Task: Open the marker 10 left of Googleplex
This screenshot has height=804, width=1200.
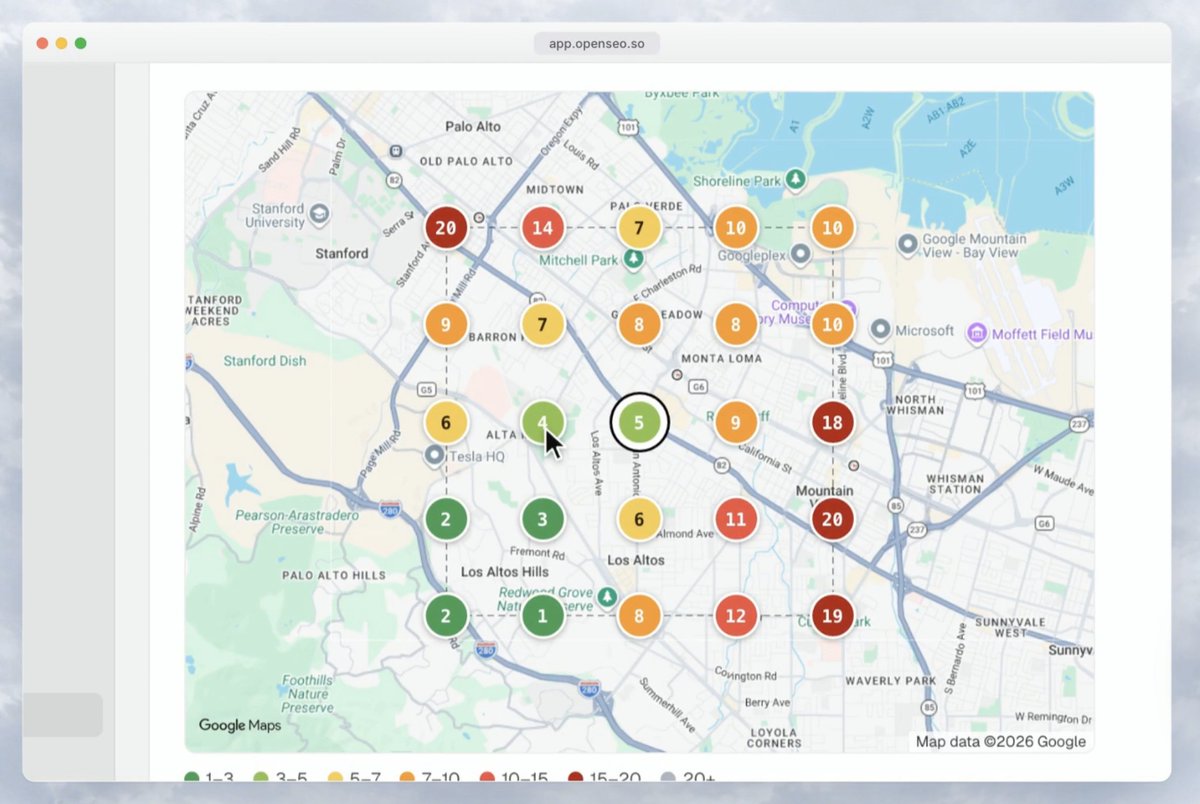Action: coord(735,228)
